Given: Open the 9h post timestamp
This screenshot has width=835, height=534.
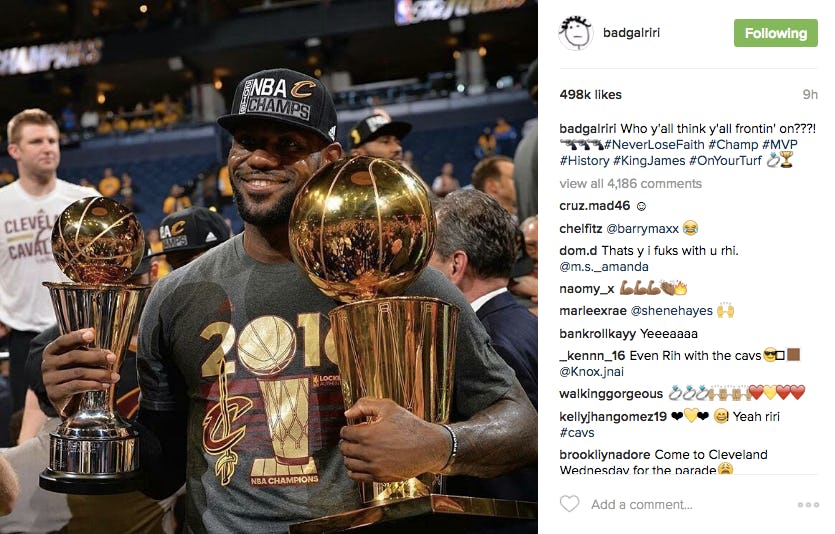Looking at the screenshot, I should pos(810,95).
